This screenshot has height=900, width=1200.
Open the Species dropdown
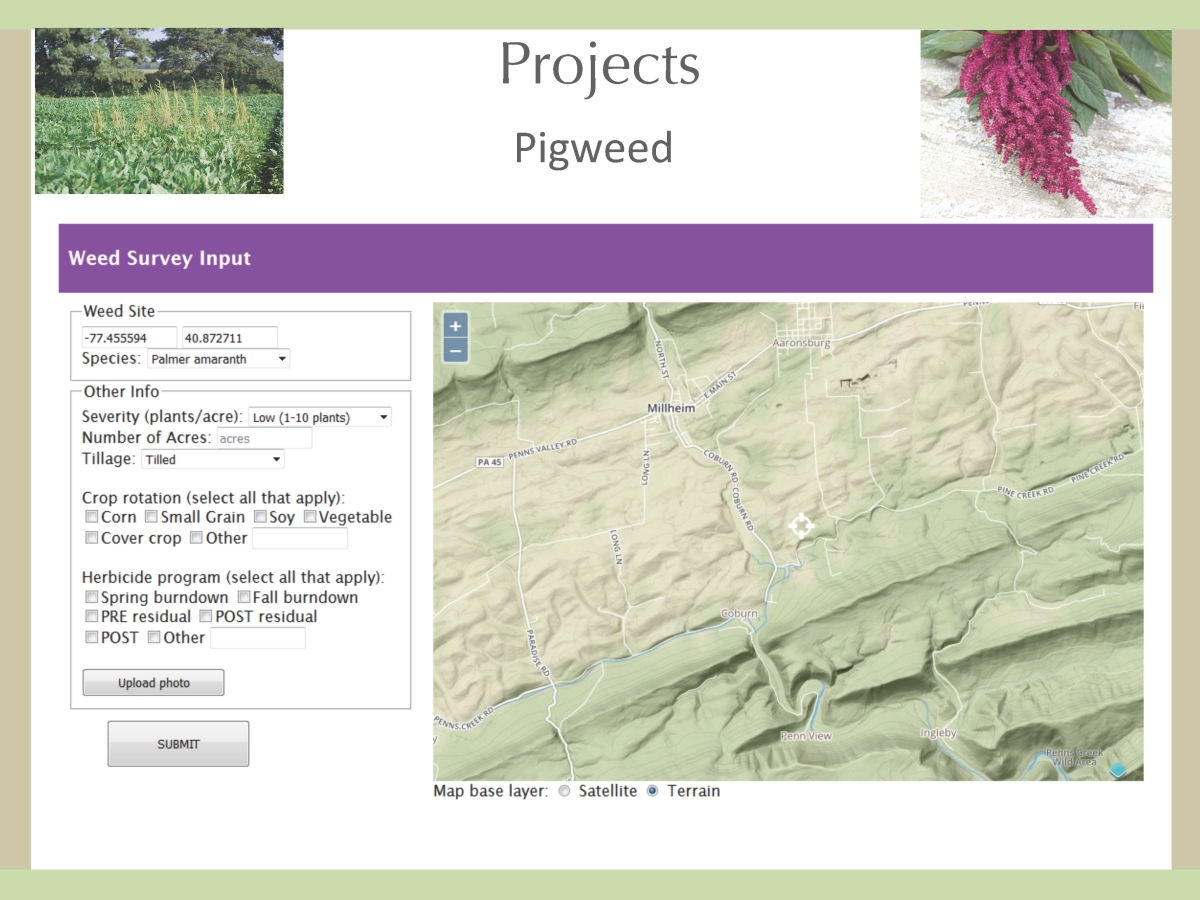(218, 359)
